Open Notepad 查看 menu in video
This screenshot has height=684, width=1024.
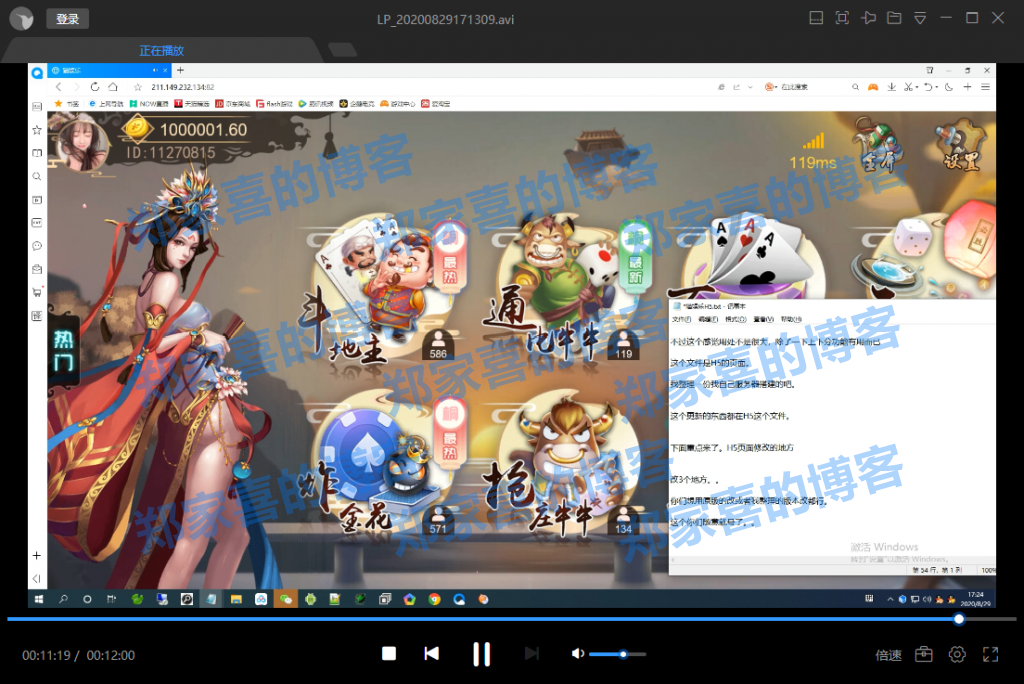point(763,319)
